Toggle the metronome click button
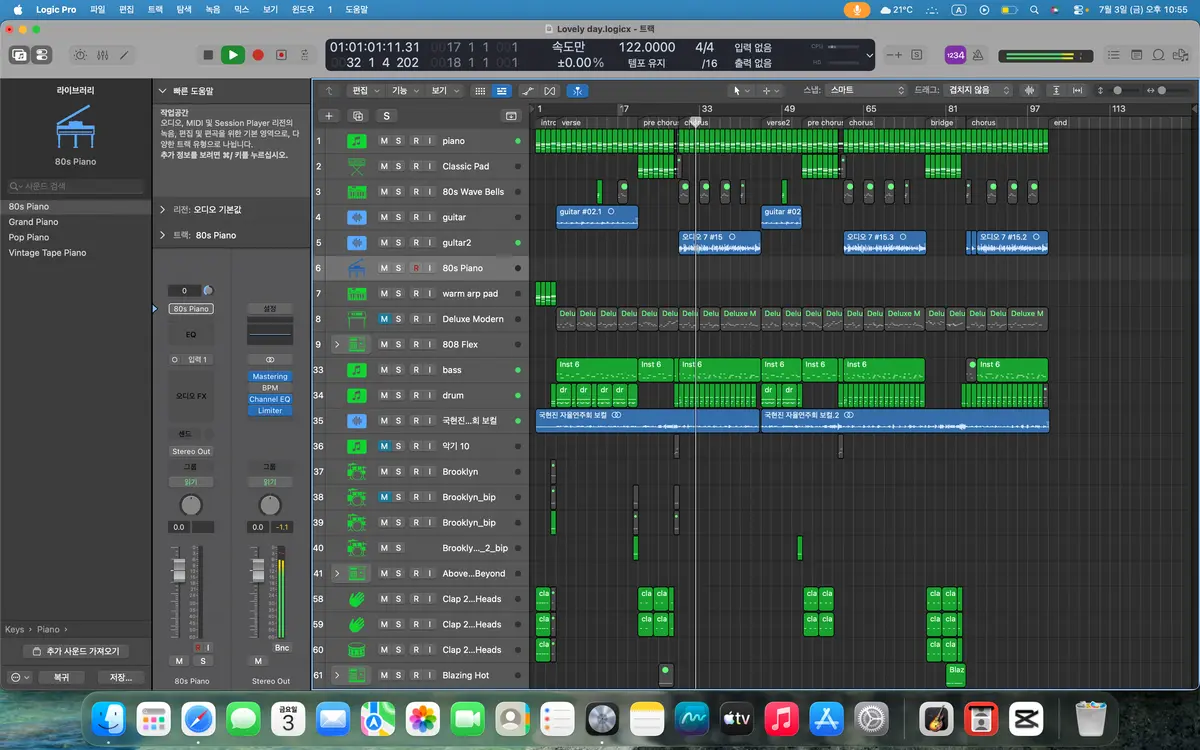This screenshot has width=1200, height=750. [x=978, y=55]
